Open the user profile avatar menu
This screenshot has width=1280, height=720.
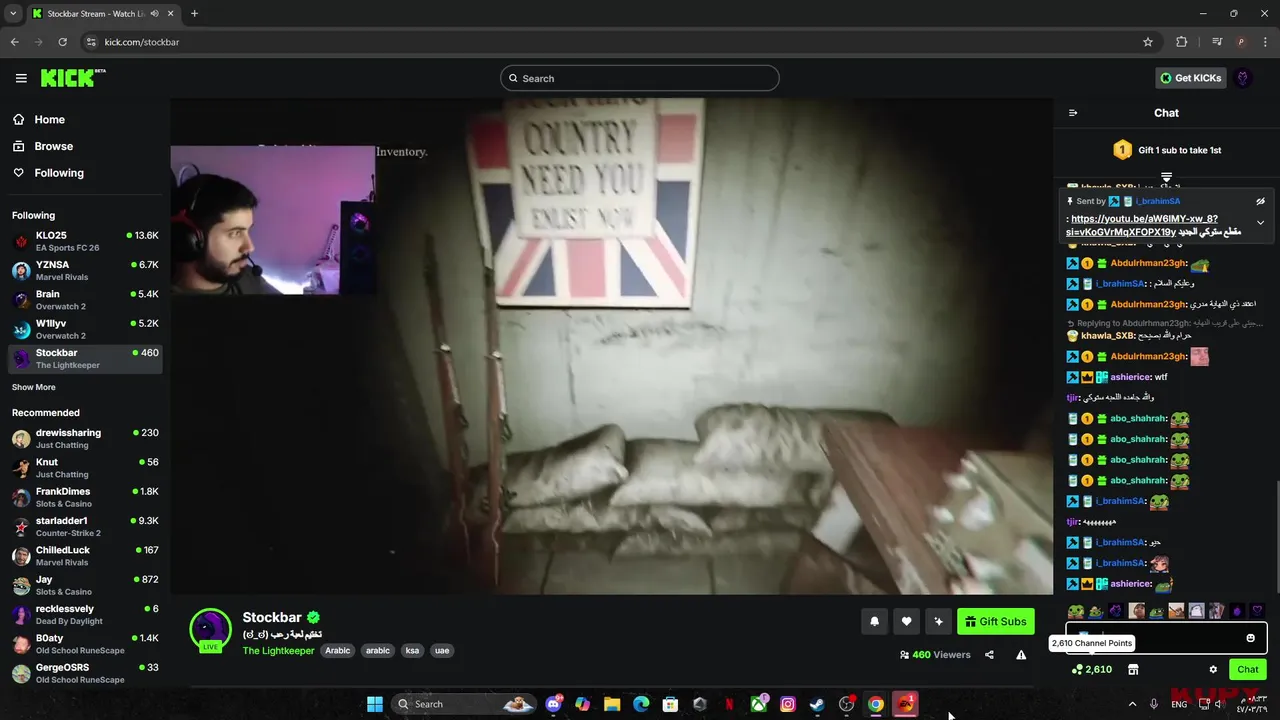(x=1243, y=78)
